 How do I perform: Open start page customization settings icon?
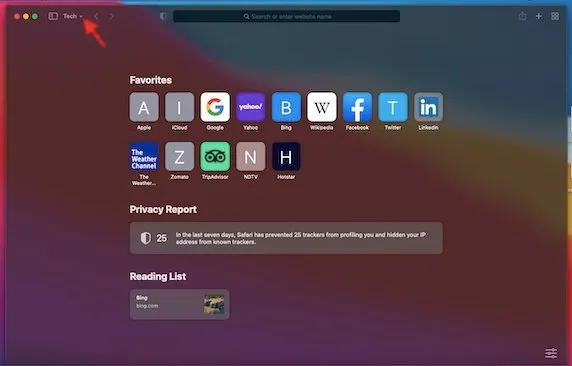click(x=551, y=353)
